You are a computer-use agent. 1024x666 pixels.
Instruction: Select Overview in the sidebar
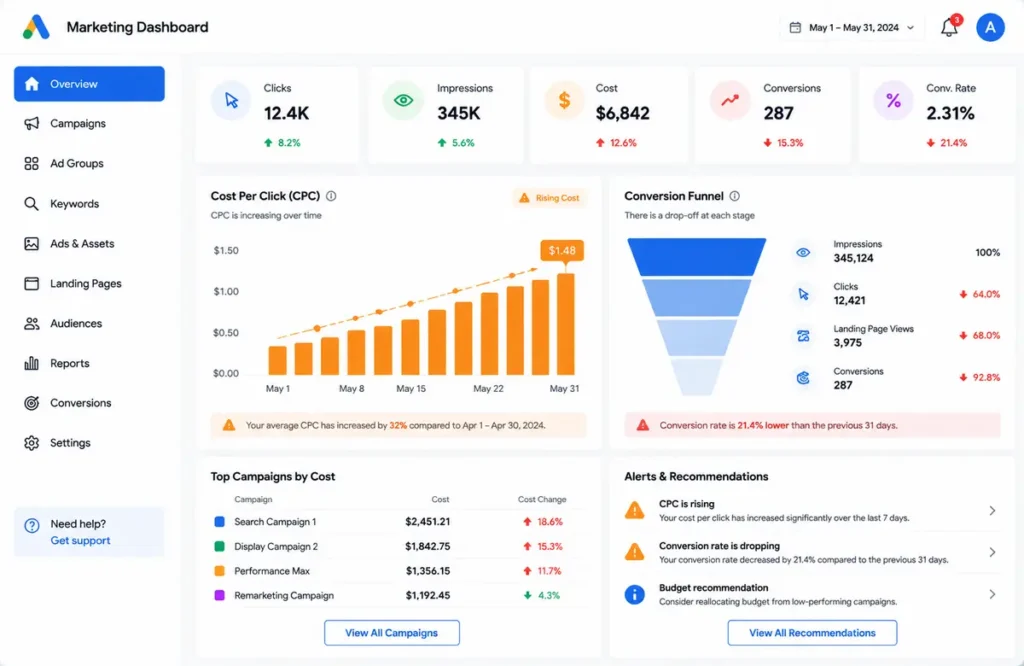pyautogui.click(x=89, y=84)
